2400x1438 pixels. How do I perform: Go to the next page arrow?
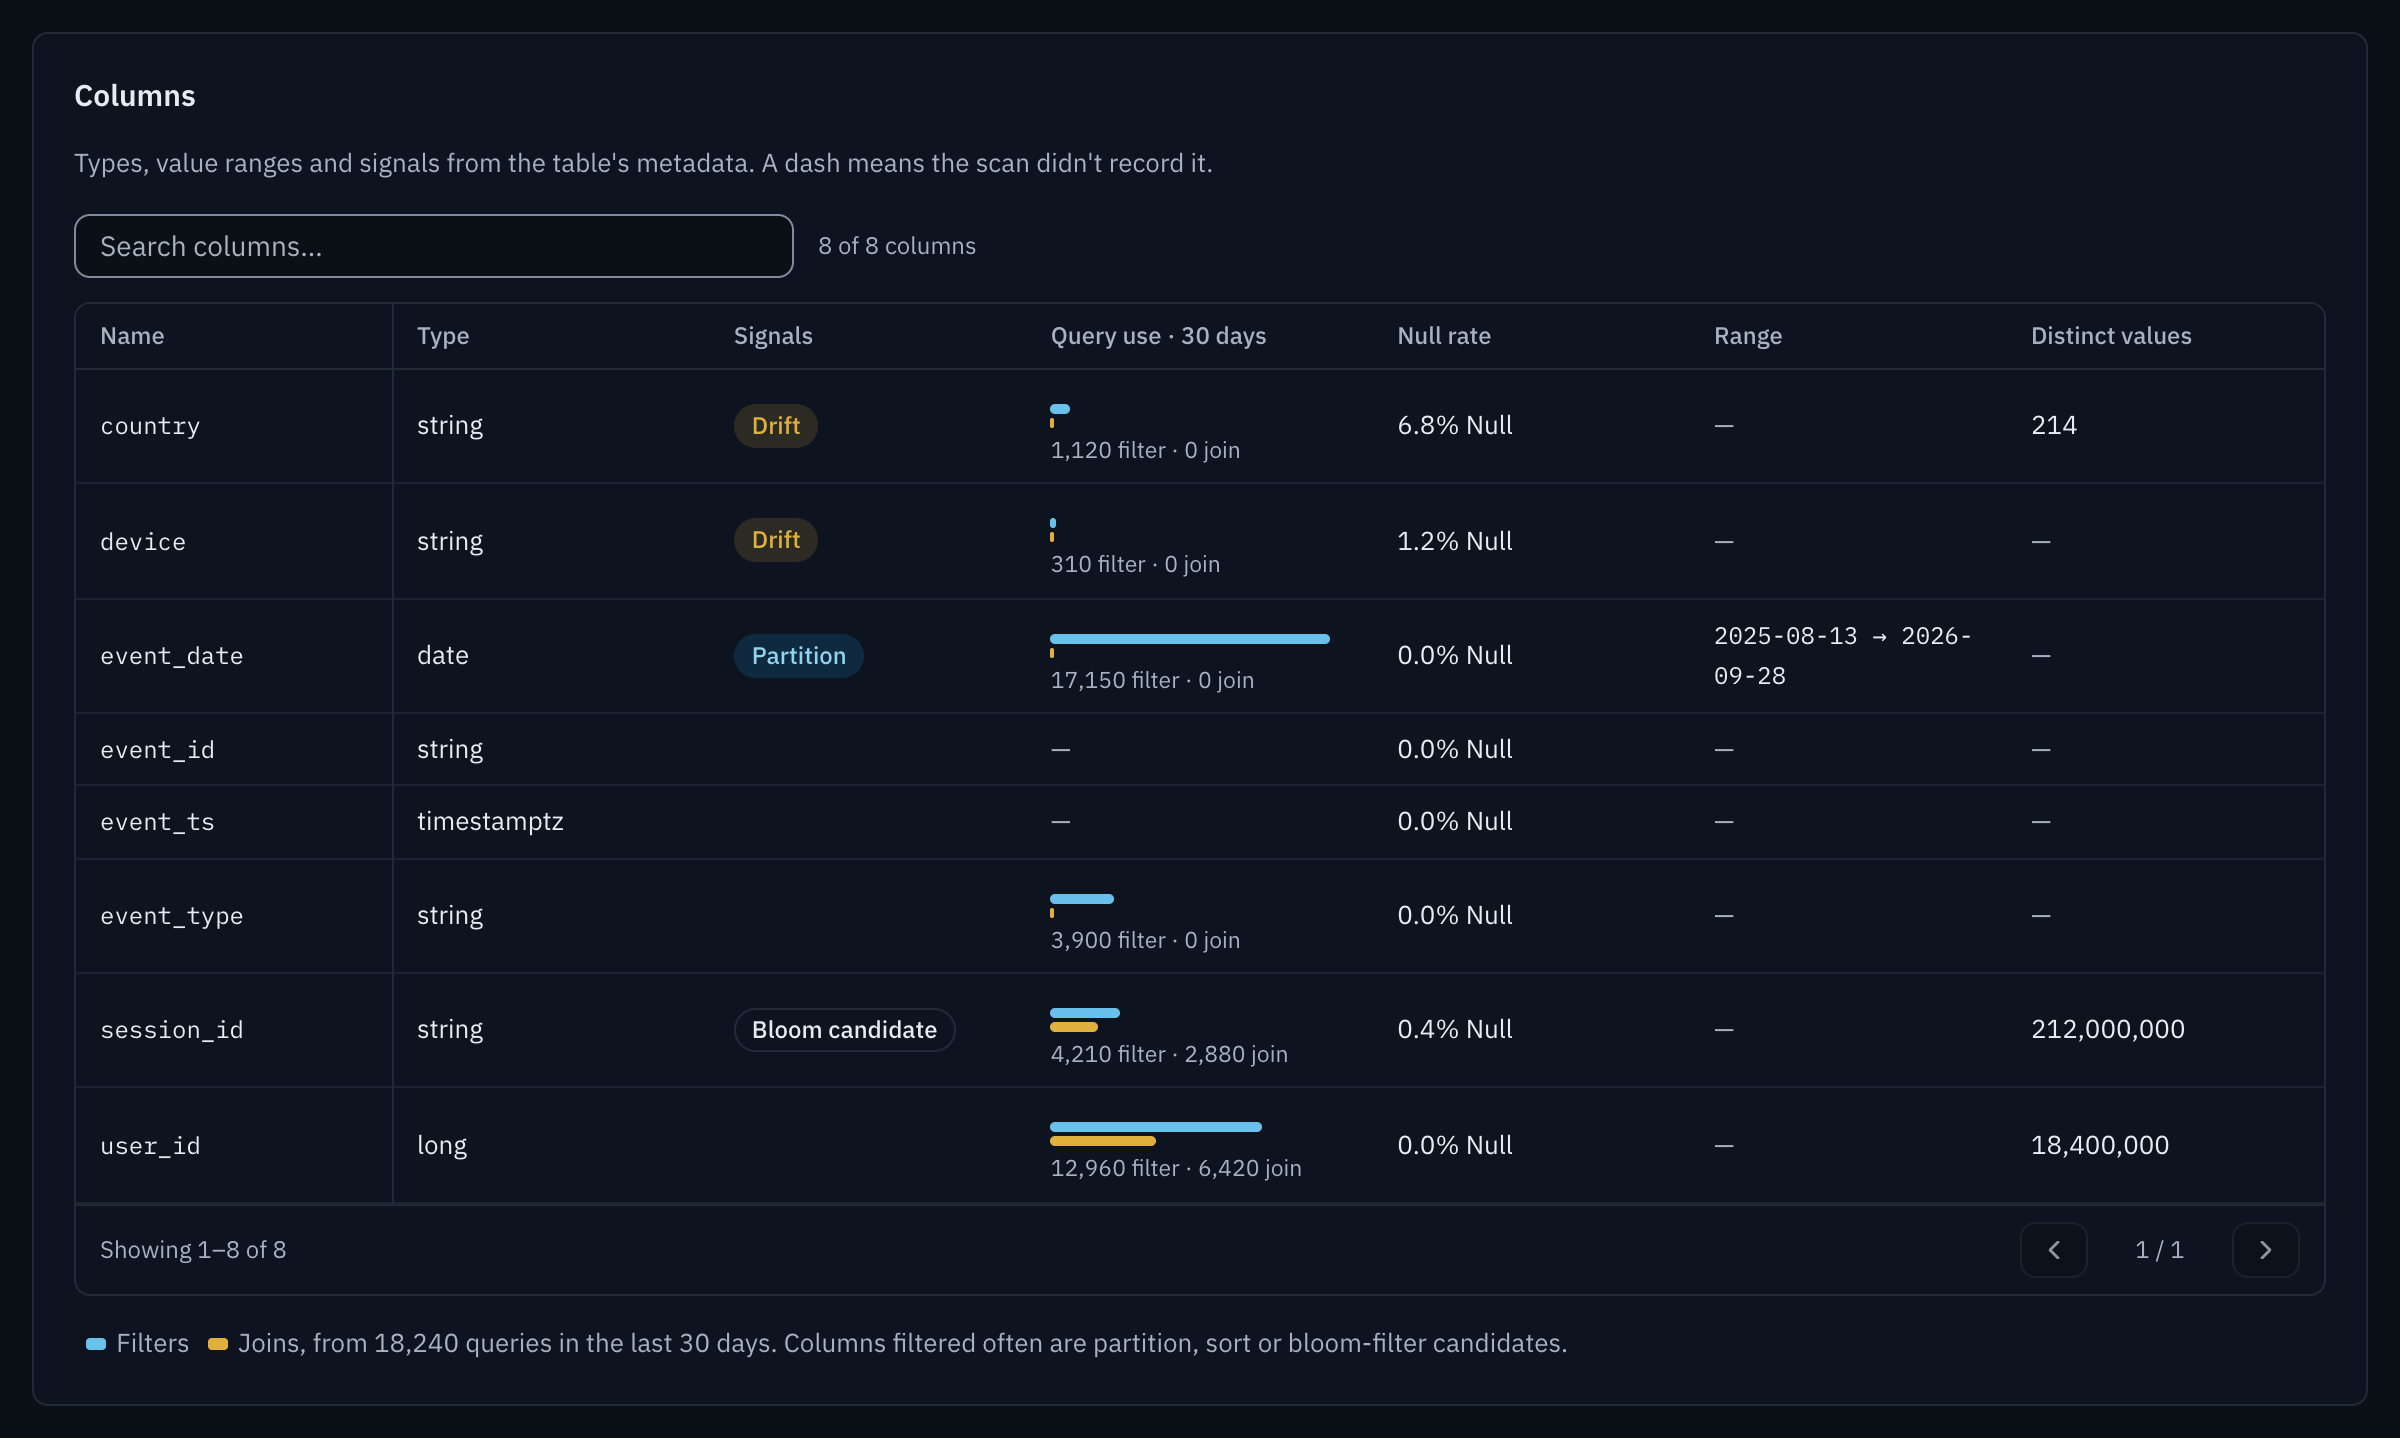tap(2266, 1250)
